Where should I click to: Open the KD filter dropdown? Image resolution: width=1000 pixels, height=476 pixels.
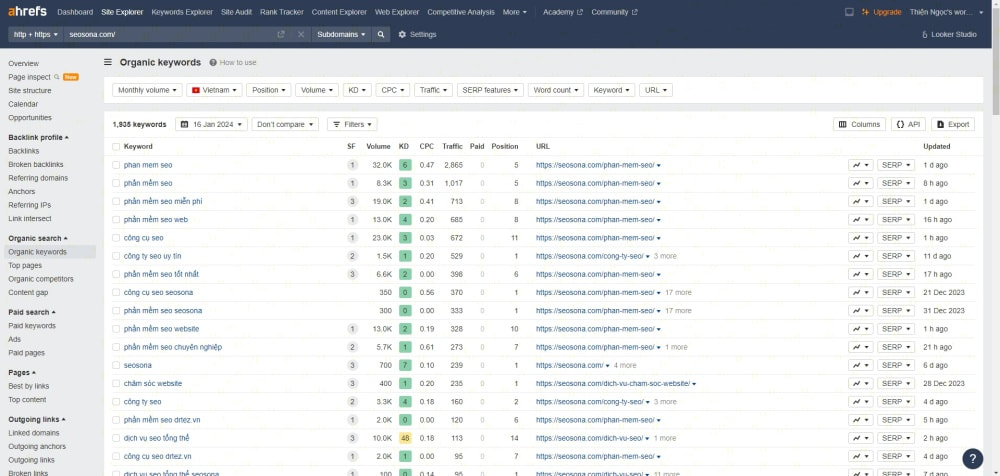pos(357,90)
